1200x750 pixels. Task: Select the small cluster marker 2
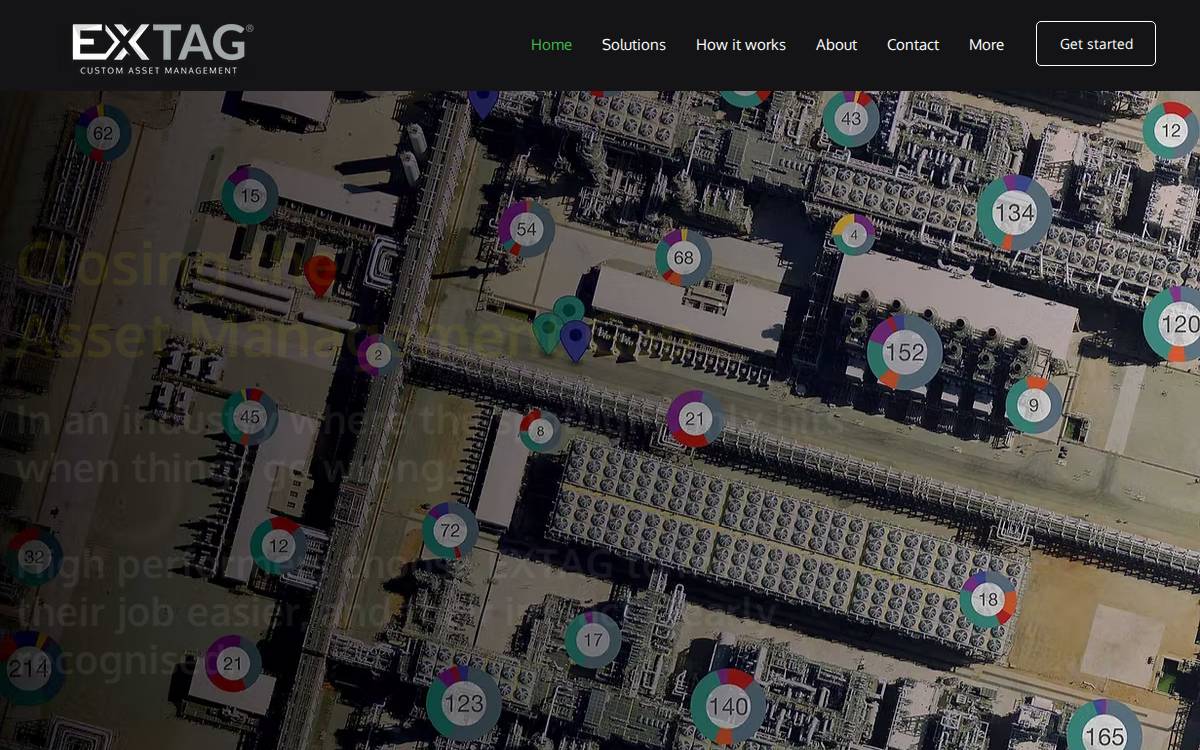point(378,354)
